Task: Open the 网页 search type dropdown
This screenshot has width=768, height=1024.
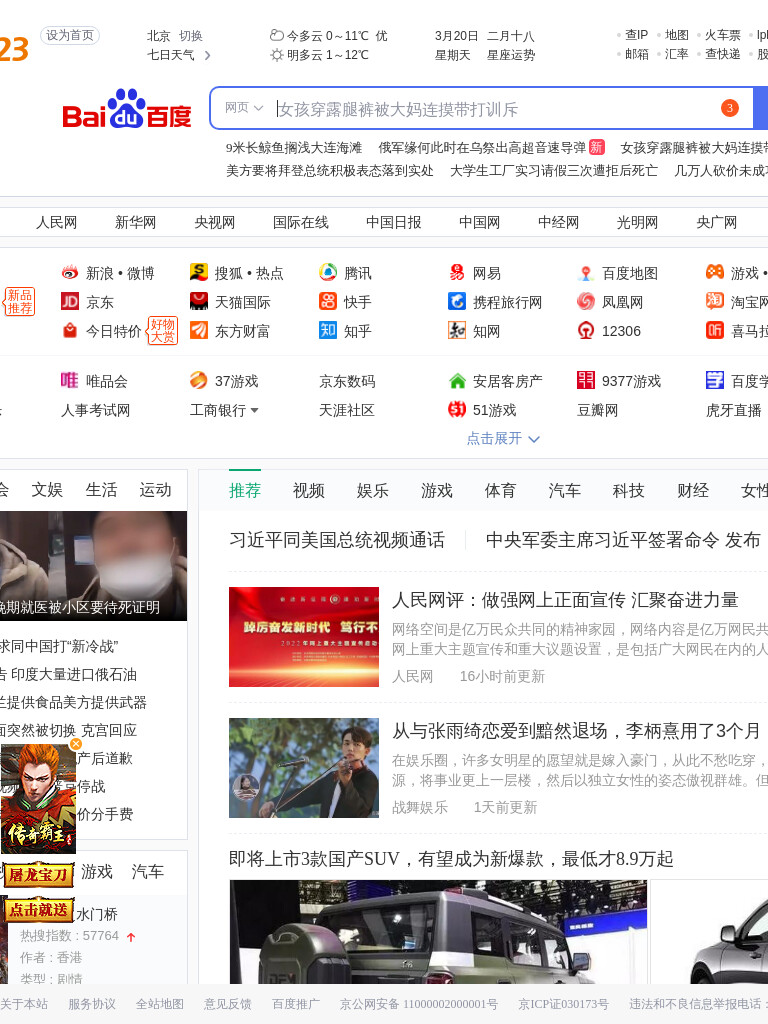Action: click(x=244, y=108)
